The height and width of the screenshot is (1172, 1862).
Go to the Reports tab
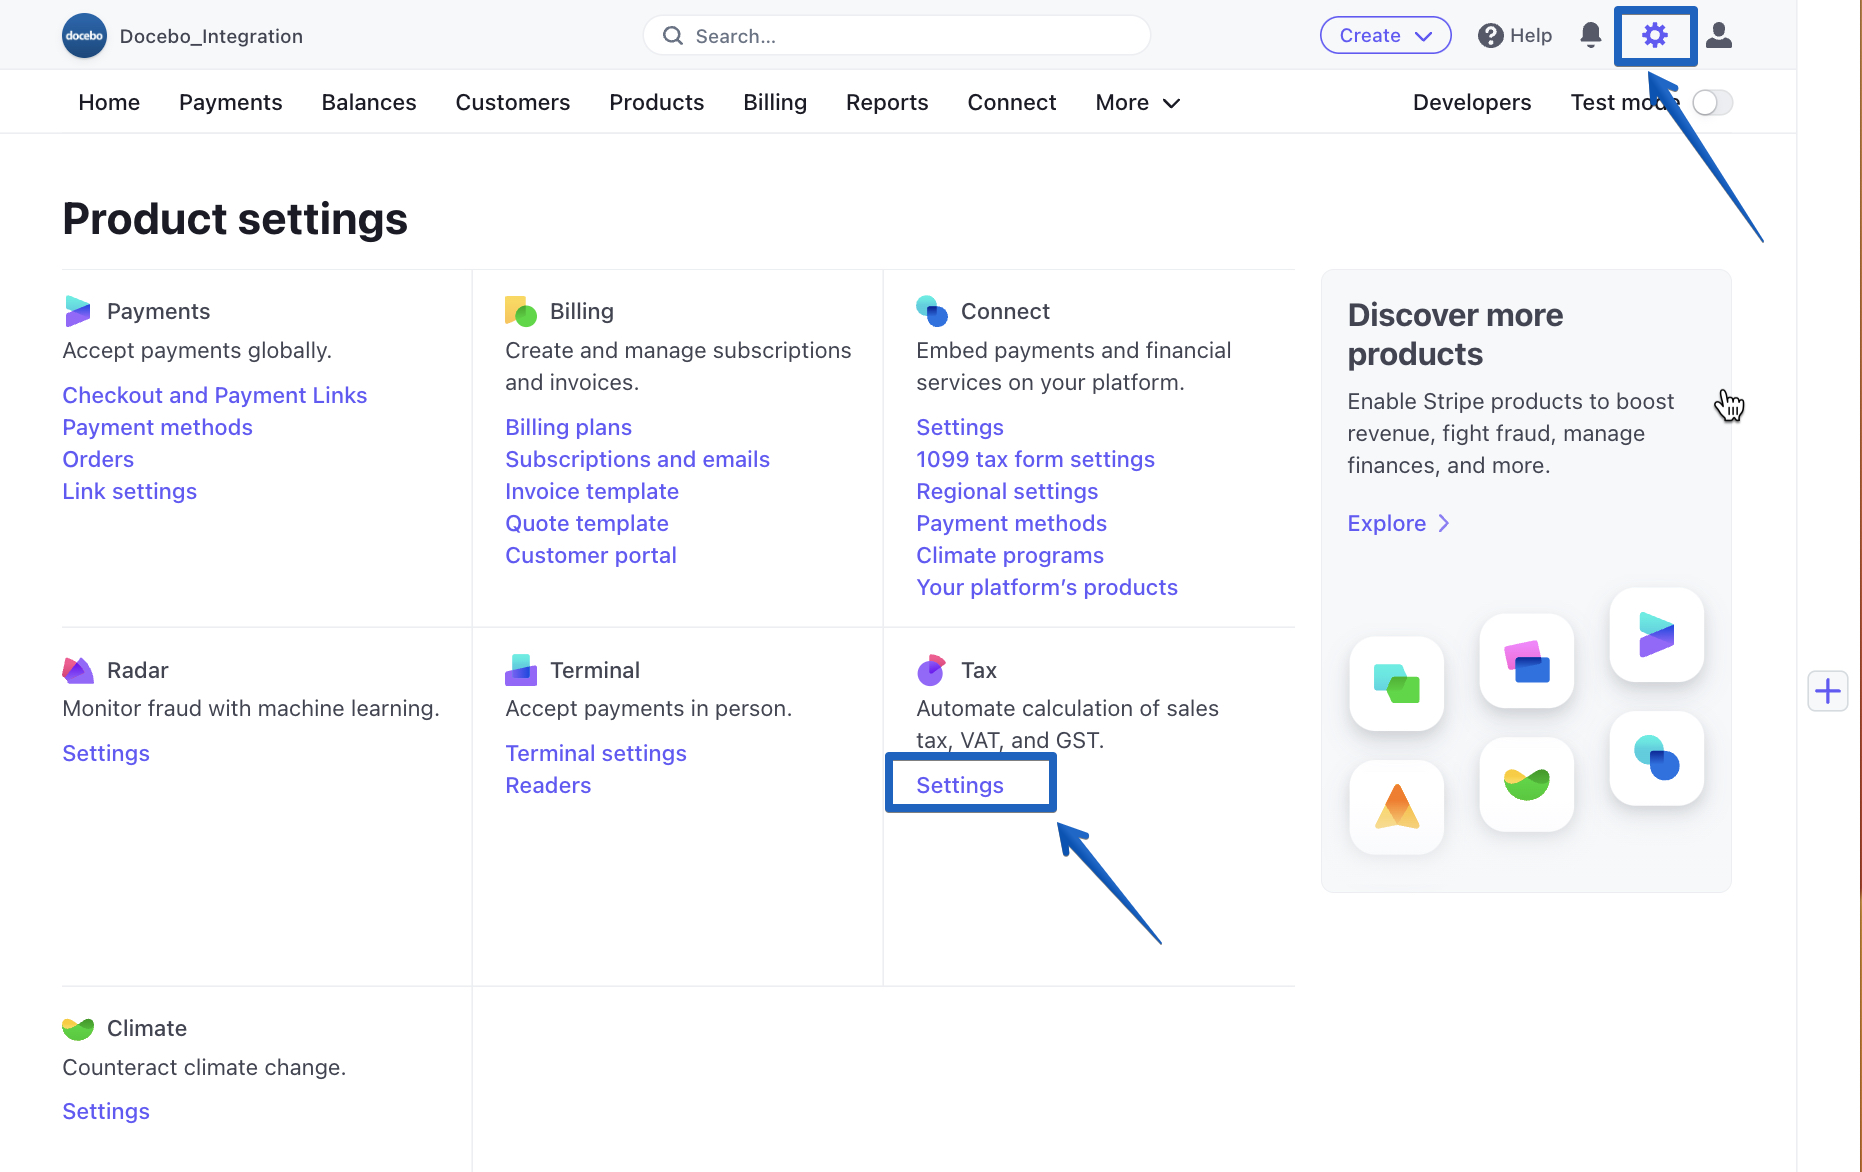click(x=887, y=103)
